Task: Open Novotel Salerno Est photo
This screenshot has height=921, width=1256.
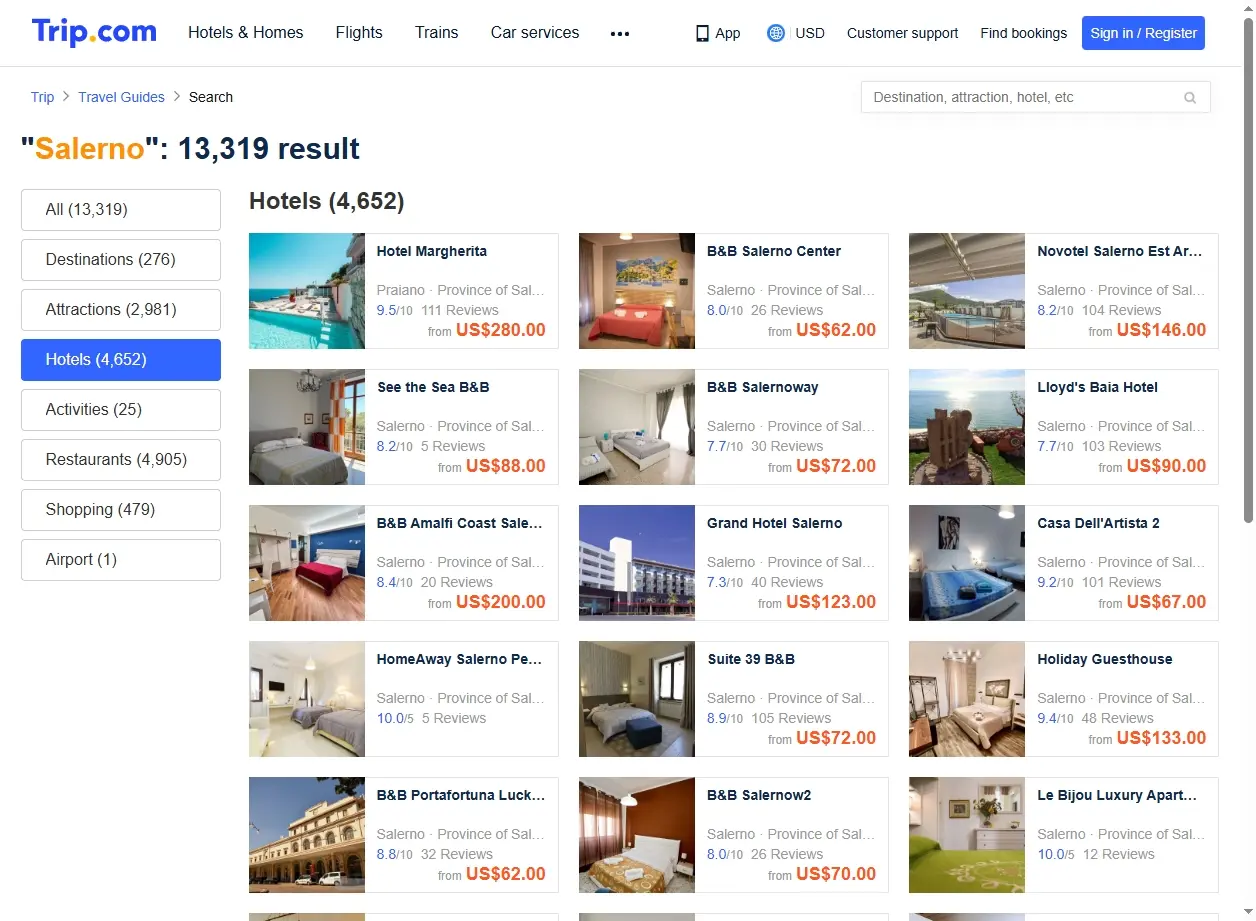Action: [x=967, y=291]
